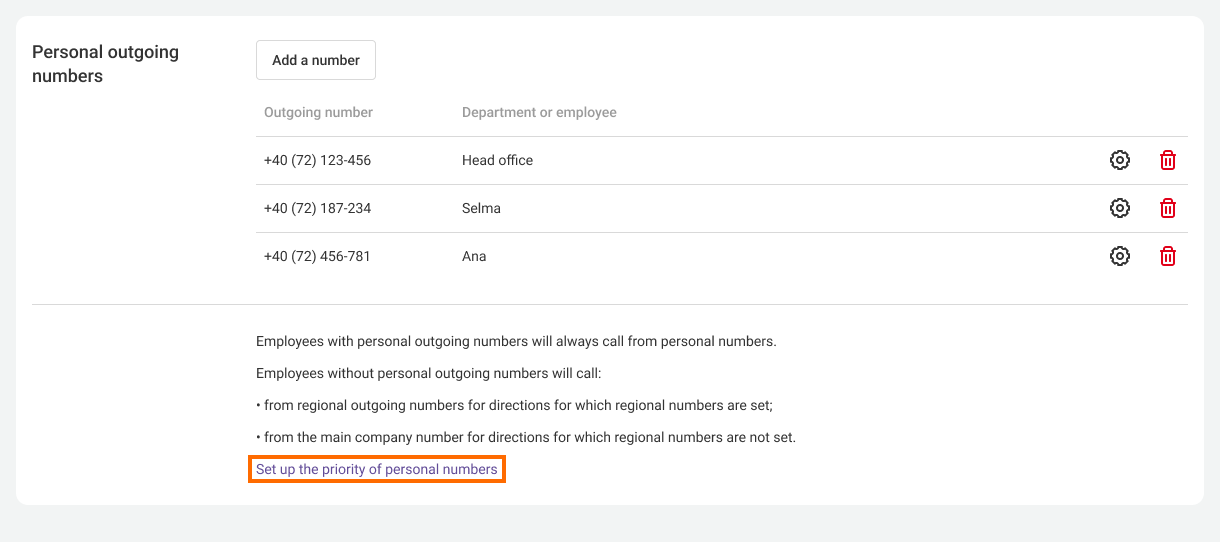Click the Outgoing number column header

318,112
